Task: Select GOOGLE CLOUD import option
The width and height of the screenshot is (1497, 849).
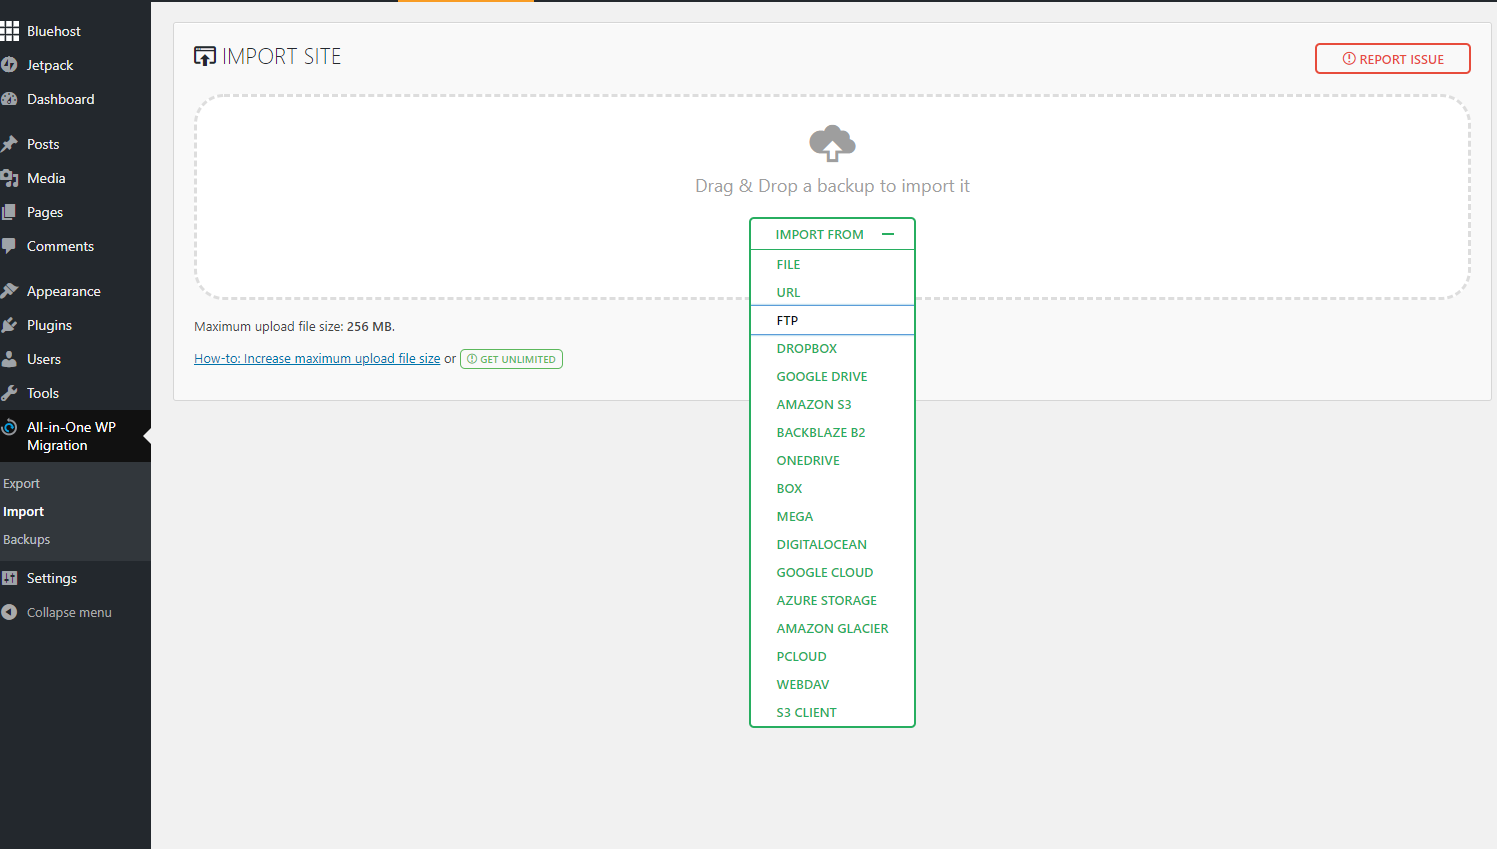Action: pyautogui.click(x=832, y=572)
